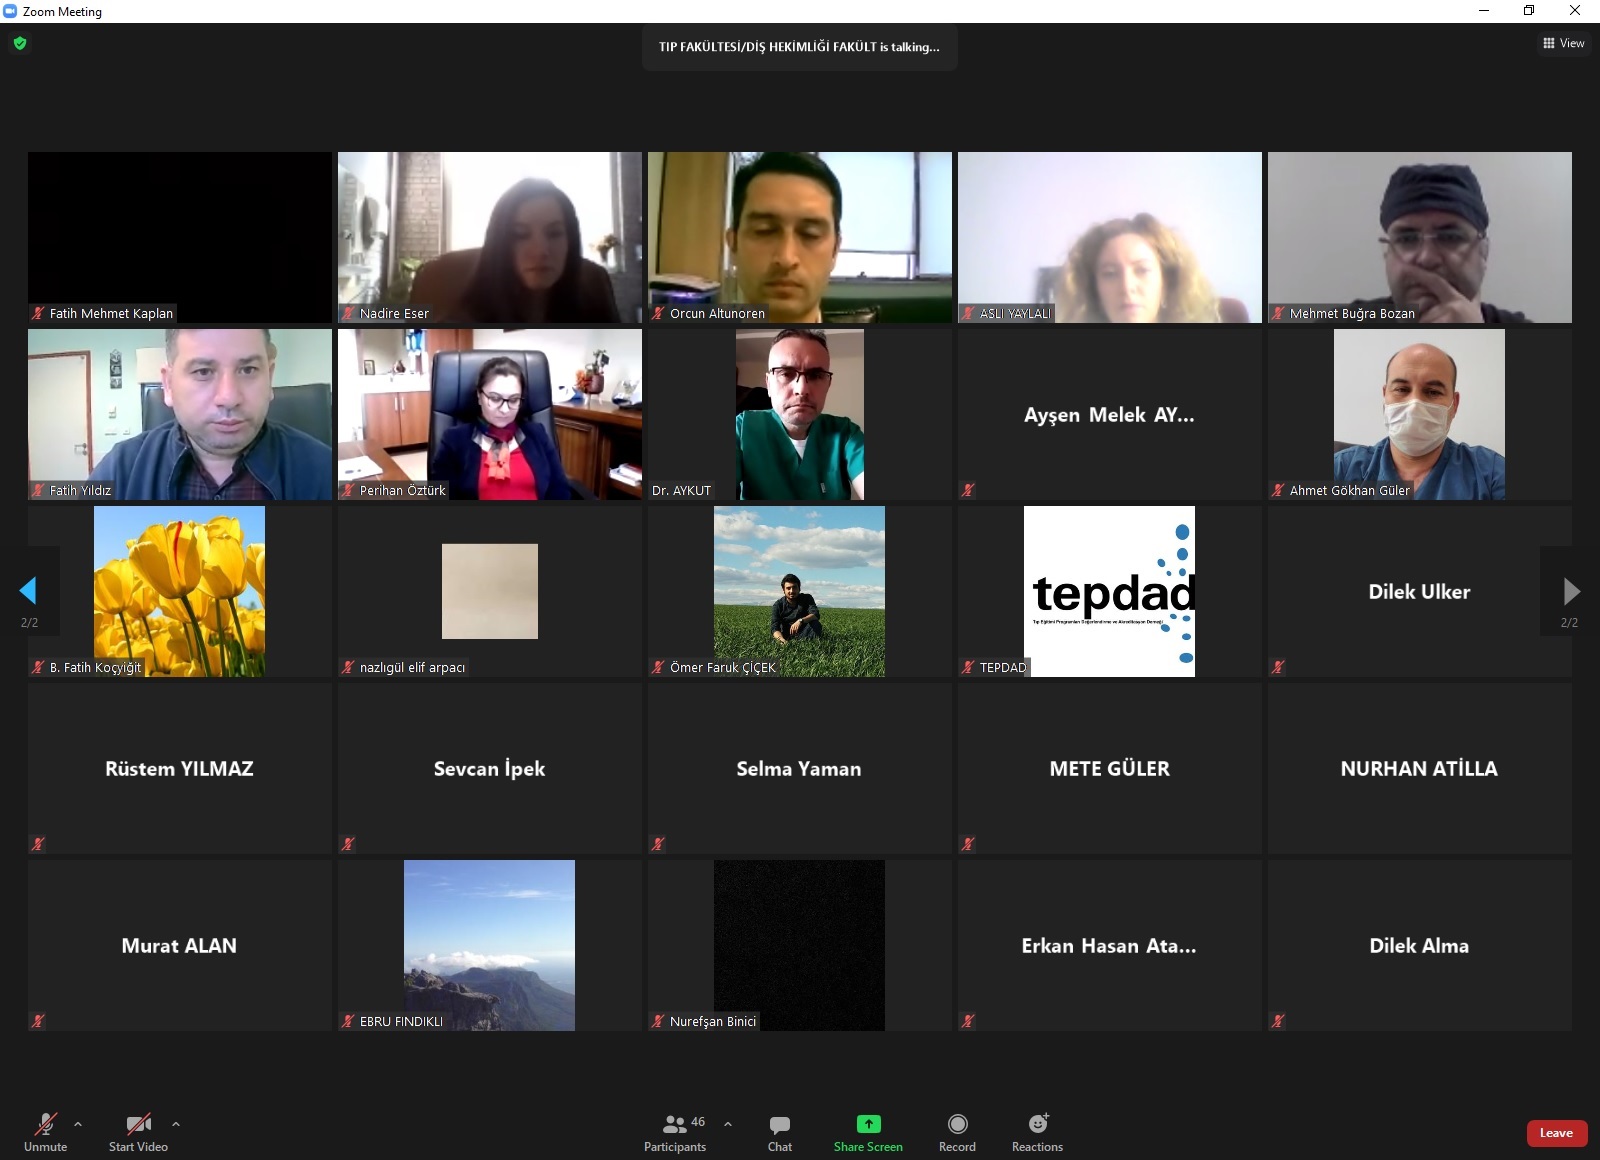Start recording with the Record button

pos(957,1132)
